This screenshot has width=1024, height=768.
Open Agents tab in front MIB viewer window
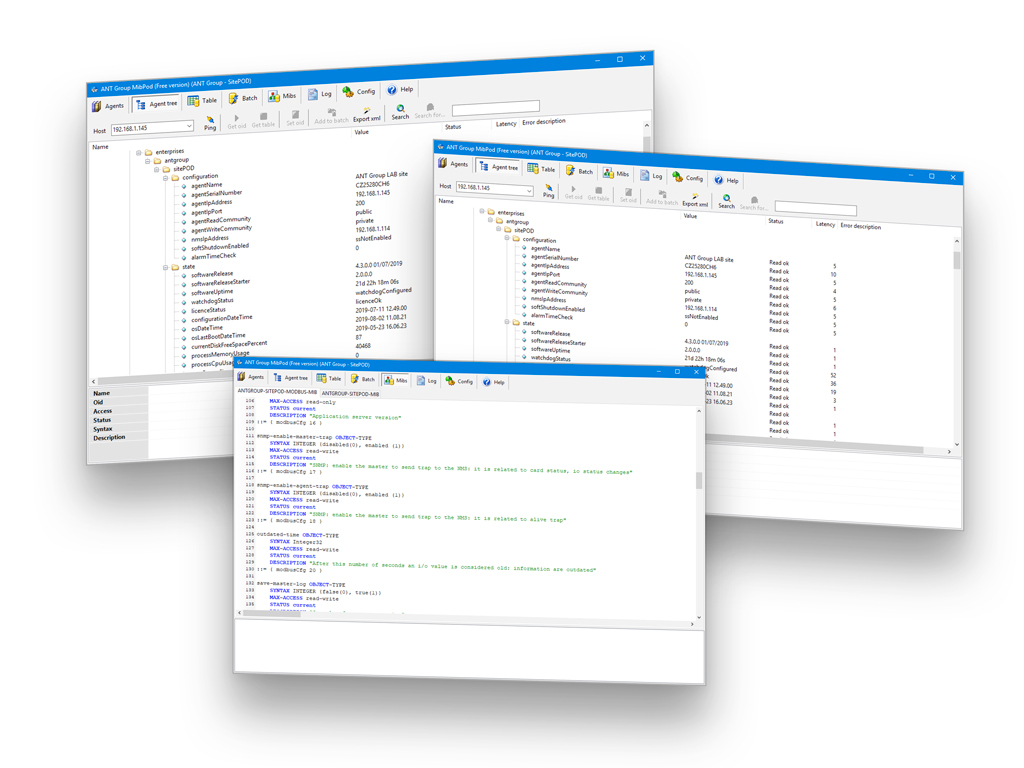[251, 377]
